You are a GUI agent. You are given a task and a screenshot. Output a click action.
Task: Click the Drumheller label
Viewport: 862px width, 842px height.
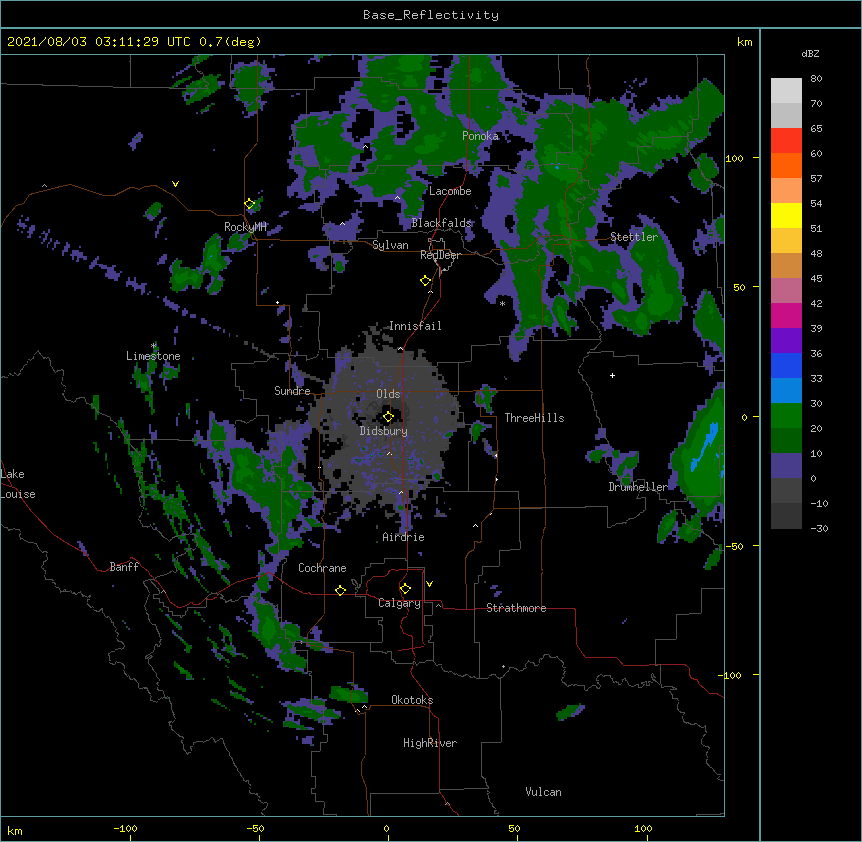[638, 487]
